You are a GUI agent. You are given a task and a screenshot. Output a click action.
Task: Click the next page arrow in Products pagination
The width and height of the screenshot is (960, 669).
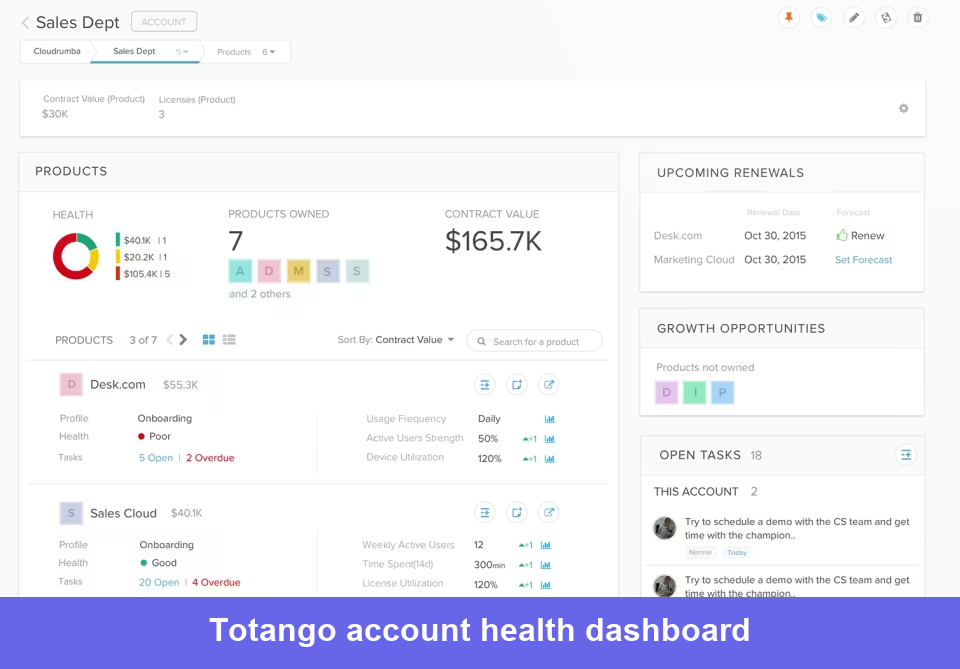click(183, 340)
